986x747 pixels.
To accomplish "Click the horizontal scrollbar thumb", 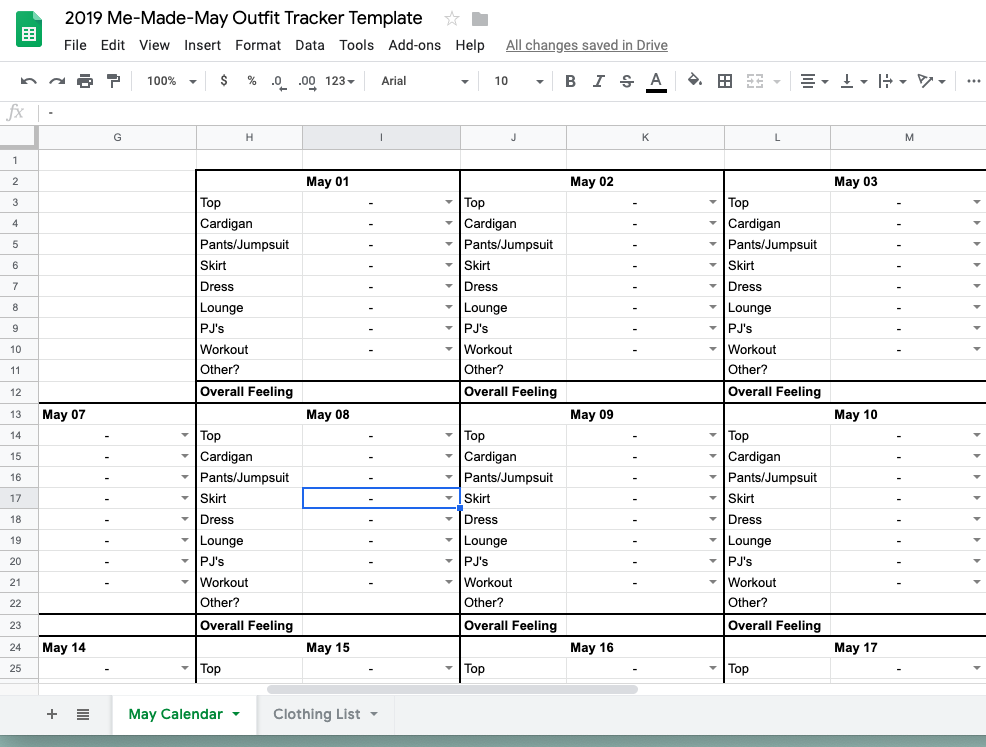I will click(x=452, y=689).
